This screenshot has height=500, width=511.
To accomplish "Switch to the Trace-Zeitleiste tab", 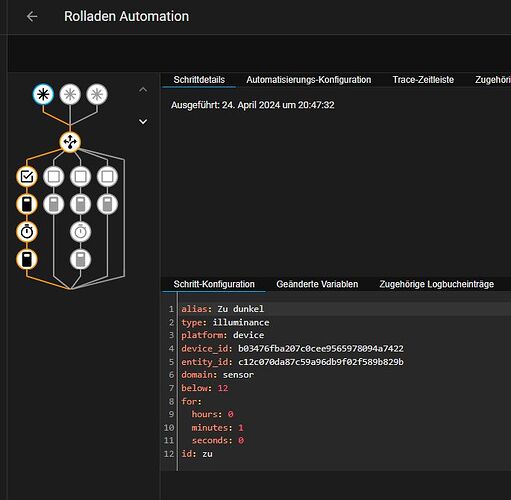I will coord(423,80).
